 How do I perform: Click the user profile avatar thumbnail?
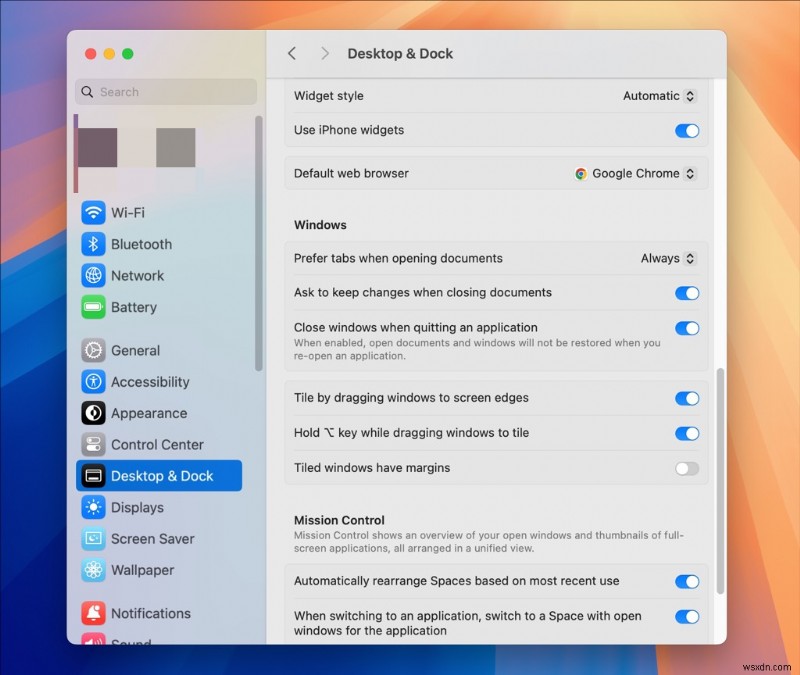97,147
